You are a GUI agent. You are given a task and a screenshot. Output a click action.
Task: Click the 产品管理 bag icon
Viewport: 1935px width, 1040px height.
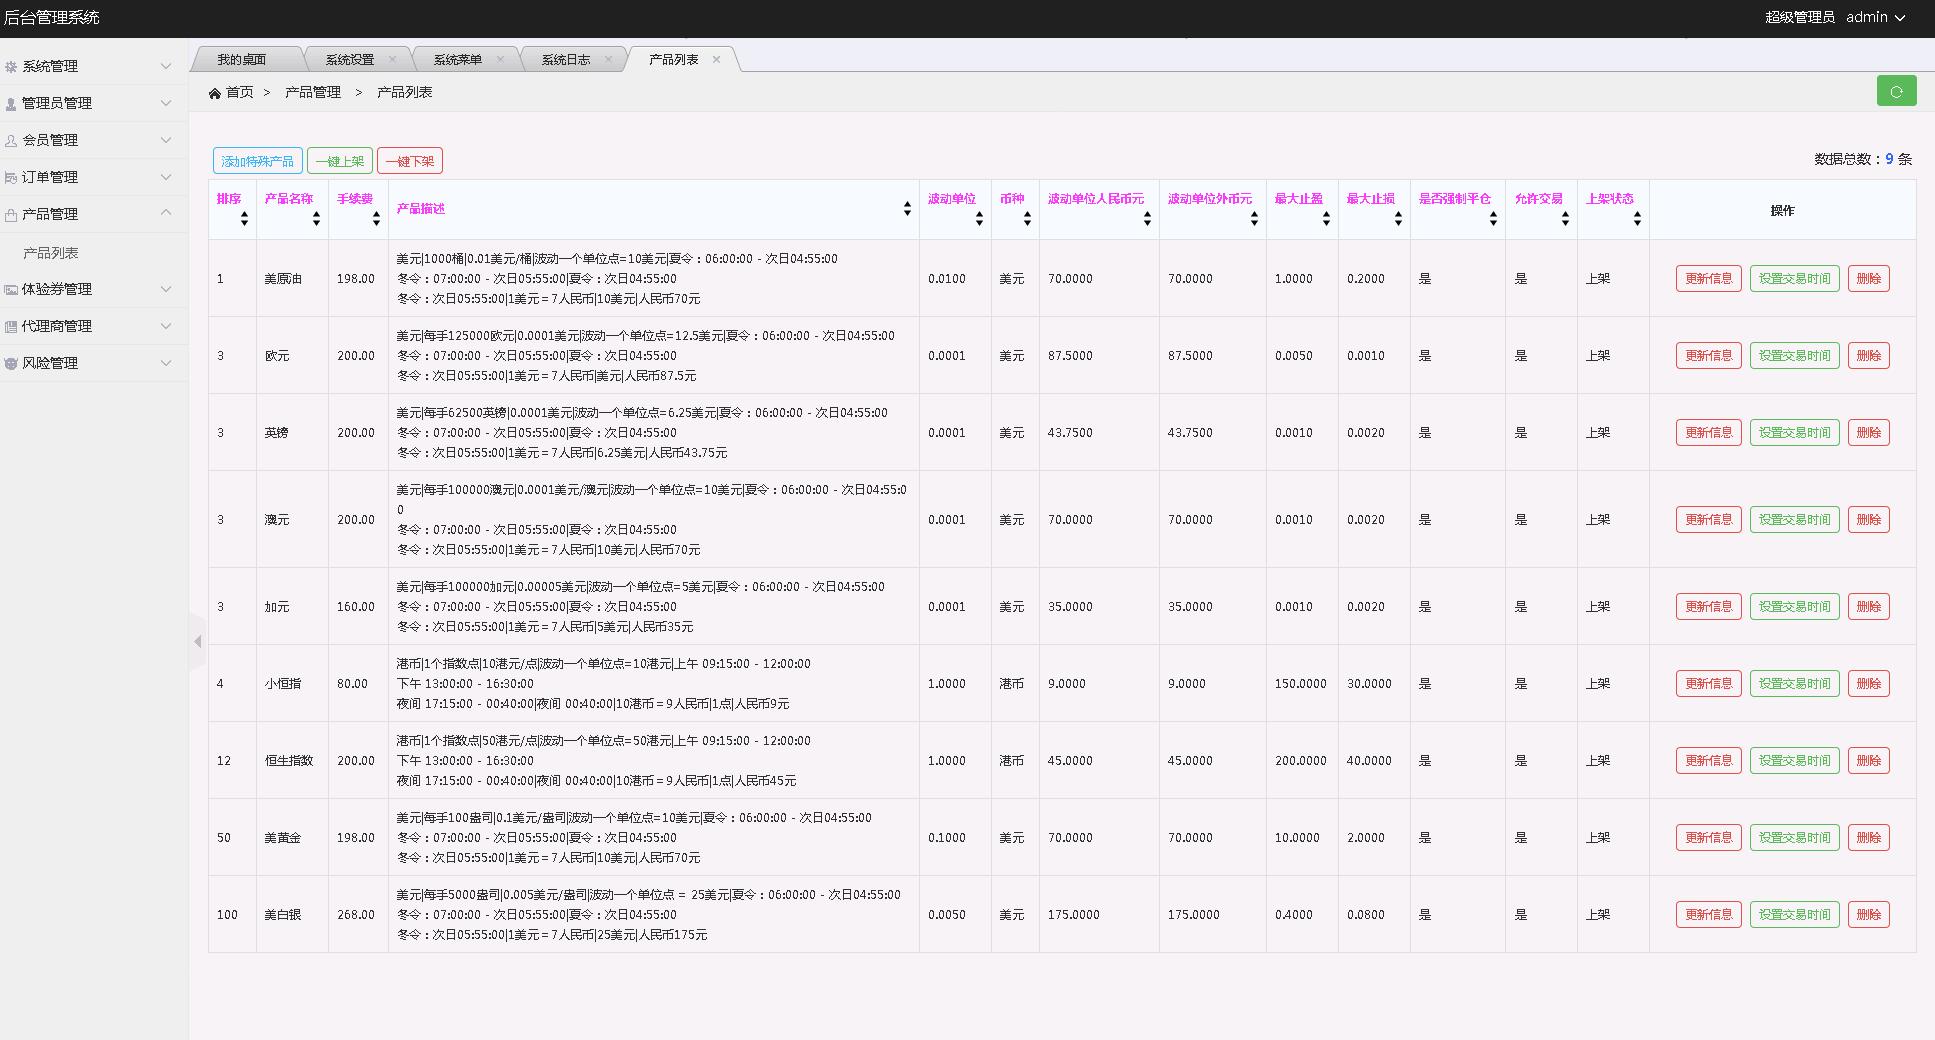11,214
